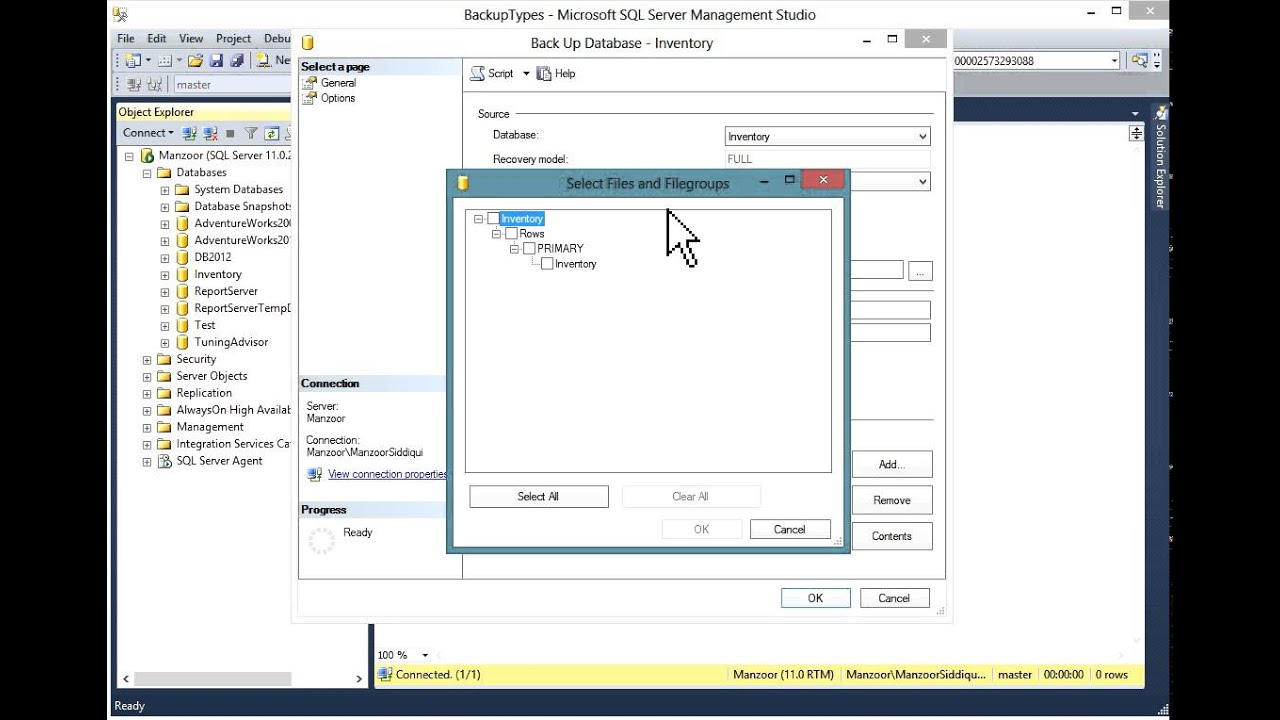Click the Database Snapshots folder icon
This screenshot has height=720, width=1280.
coord(182,207)
